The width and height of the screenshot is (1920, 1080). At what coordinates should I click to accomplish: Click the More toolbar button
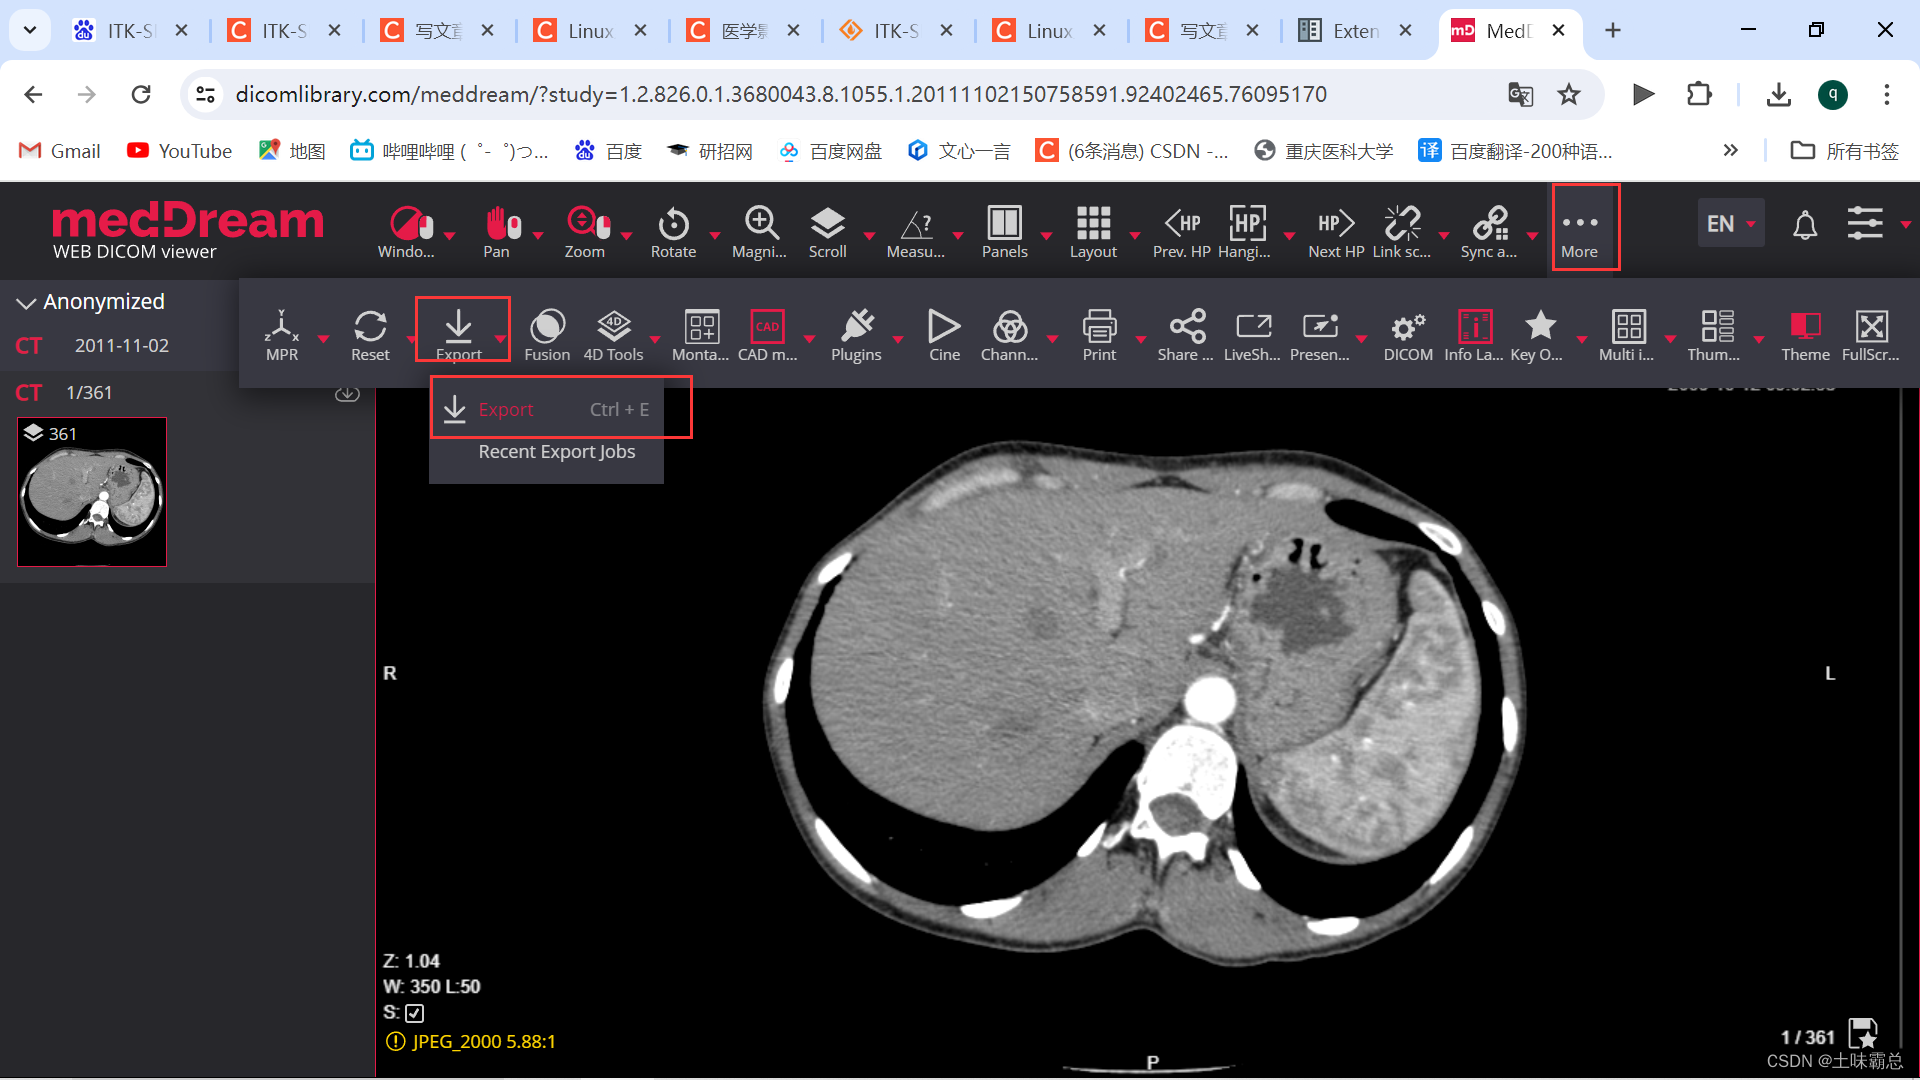(1580, 229)
